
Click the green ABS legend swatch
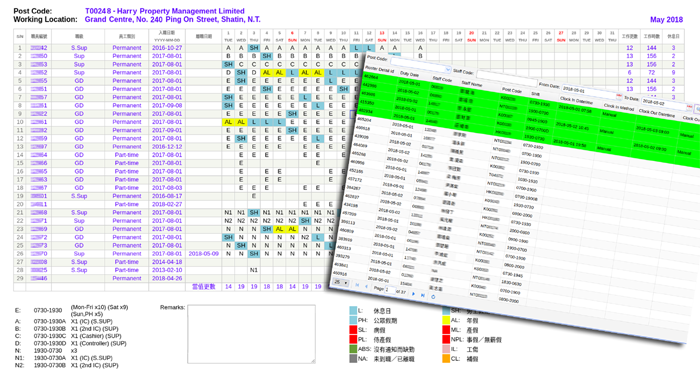click(x=353, y=349)
